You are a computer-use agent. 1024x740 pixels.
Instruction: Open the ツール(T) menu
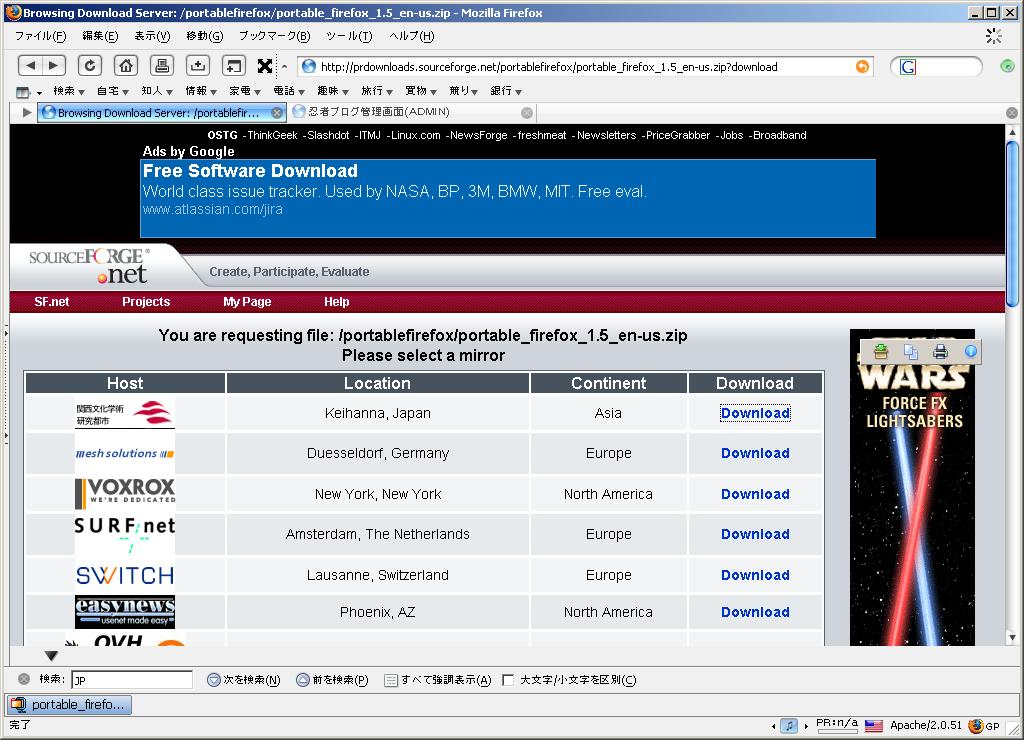[x=349, y=36]
